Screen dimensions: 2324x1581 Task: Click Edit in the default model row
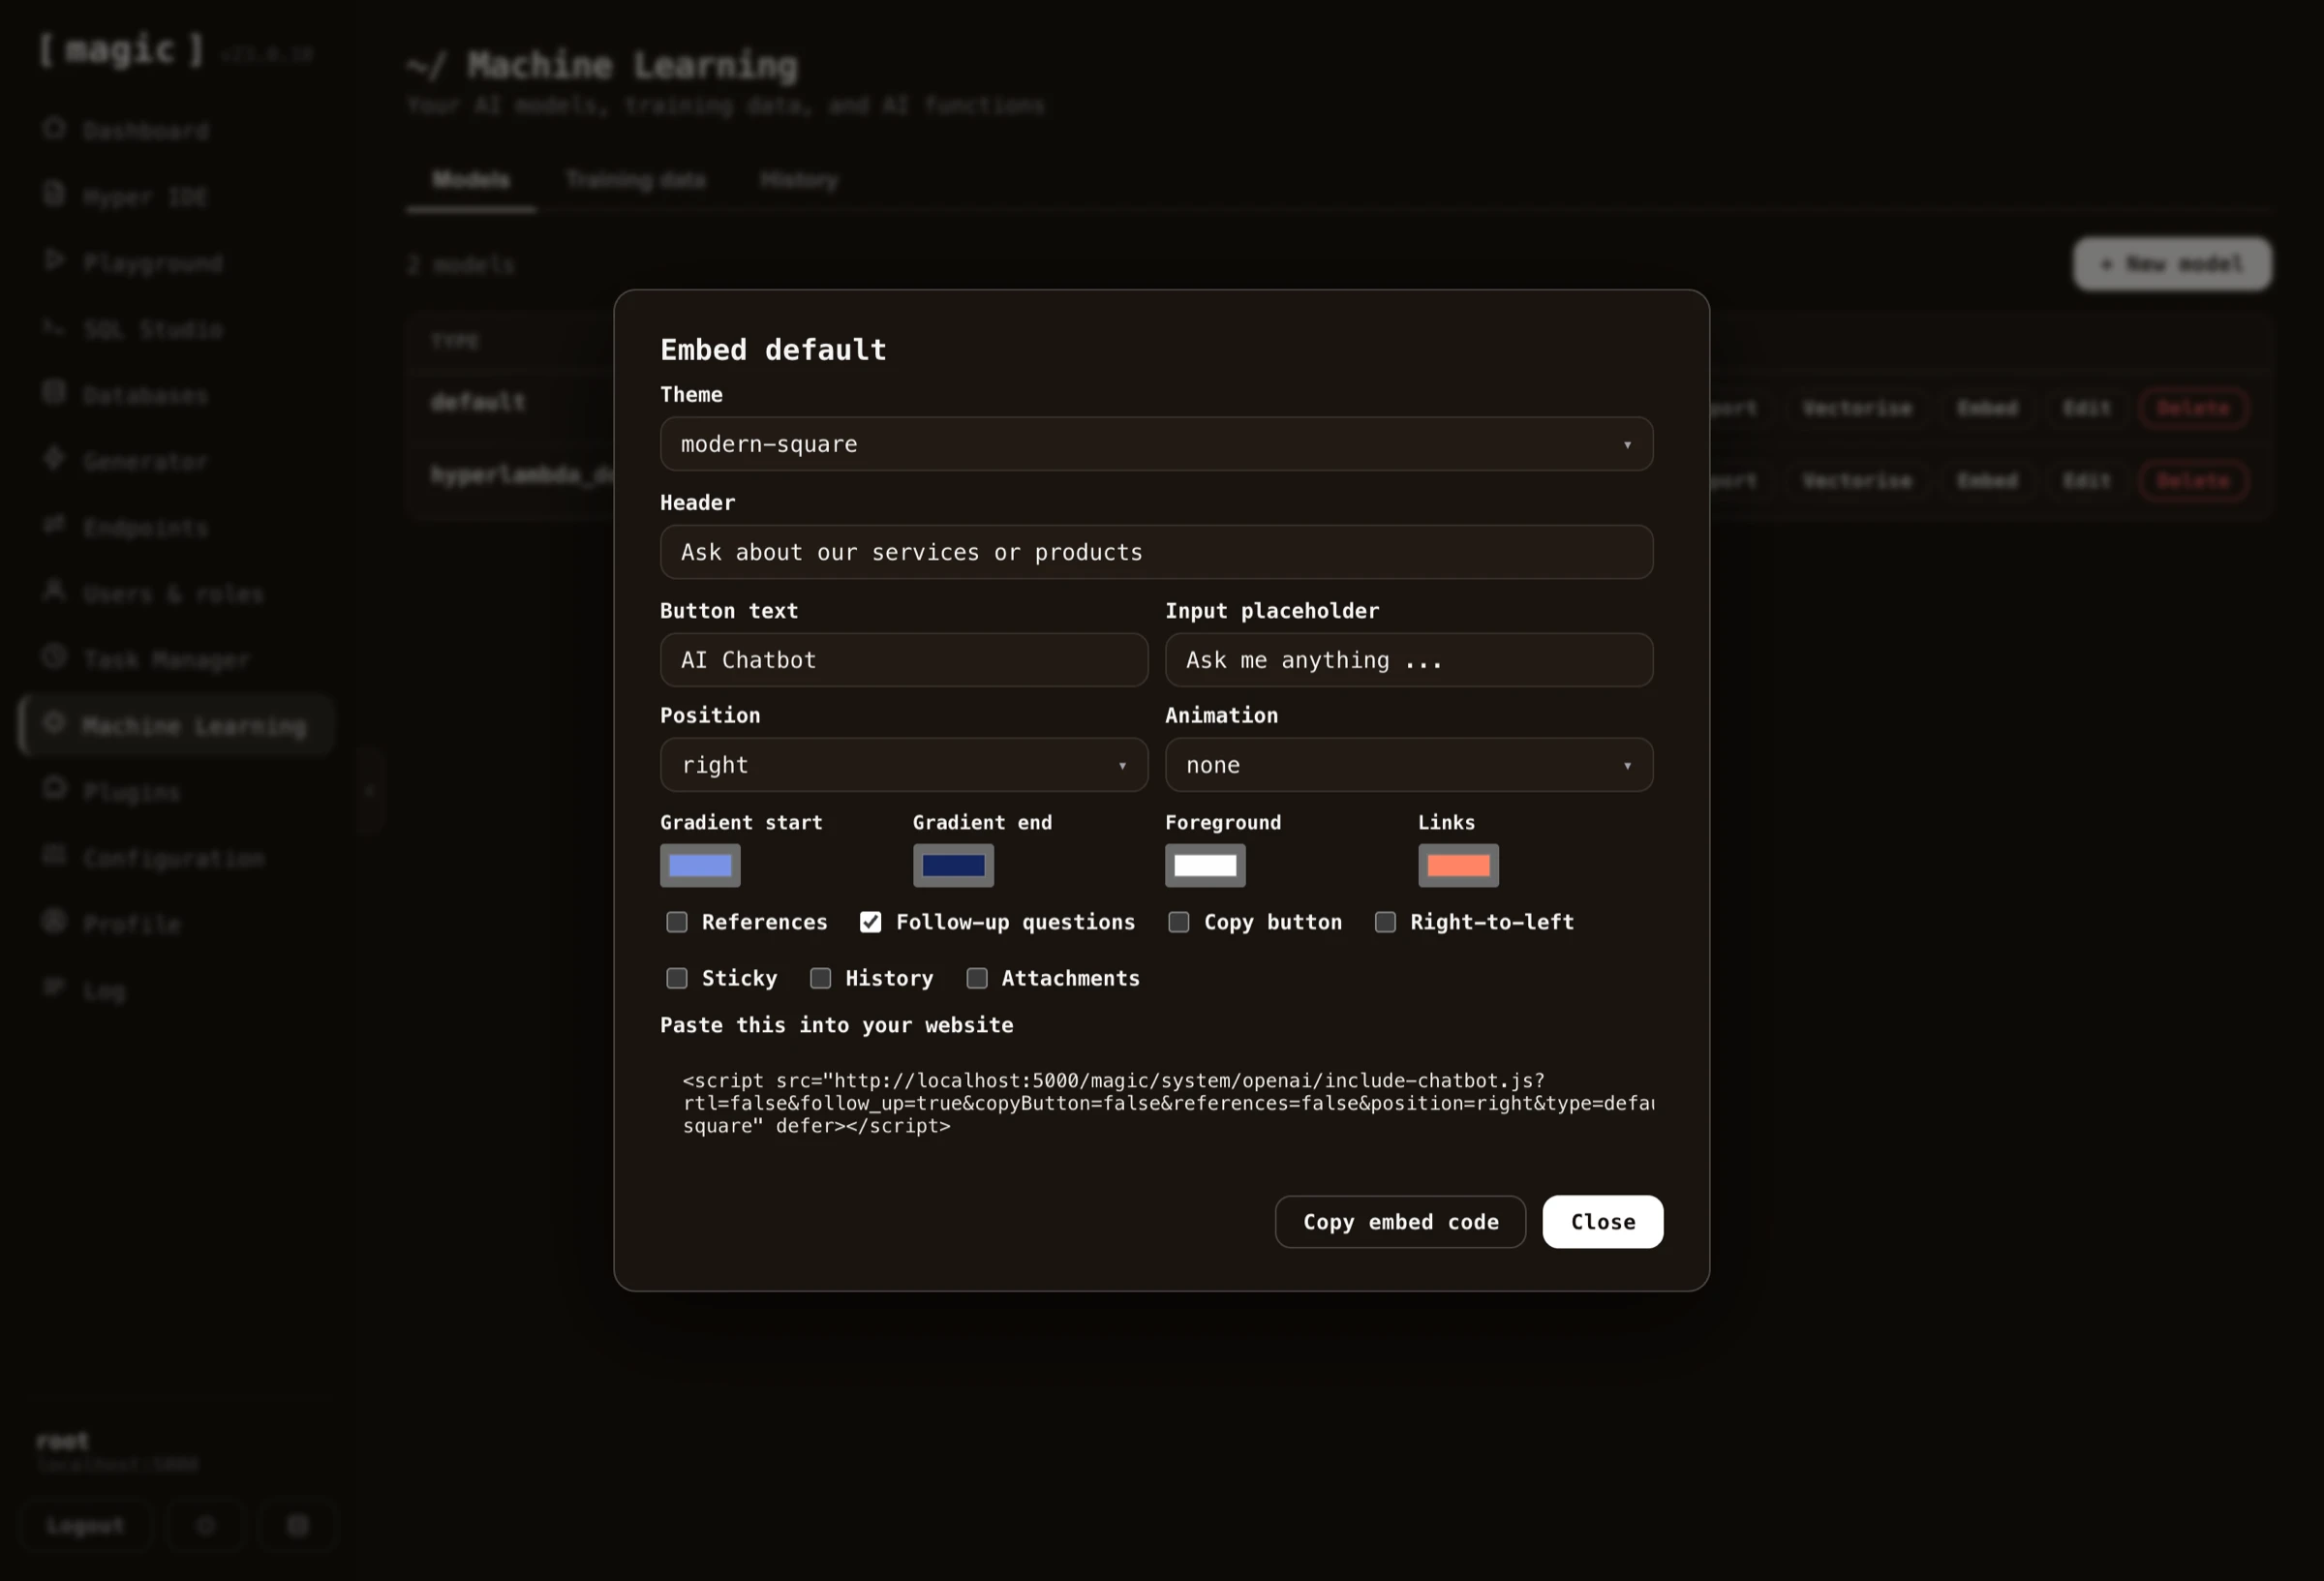pos(2087,408)
